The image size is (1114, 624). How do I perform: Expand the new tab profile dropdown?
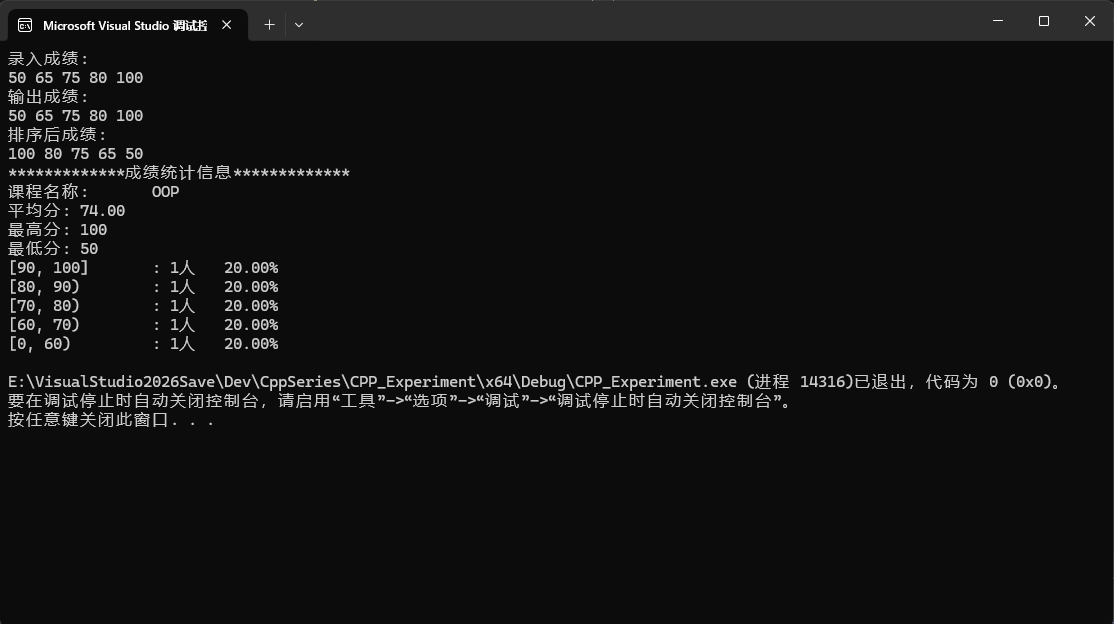(x=299, y=25)
